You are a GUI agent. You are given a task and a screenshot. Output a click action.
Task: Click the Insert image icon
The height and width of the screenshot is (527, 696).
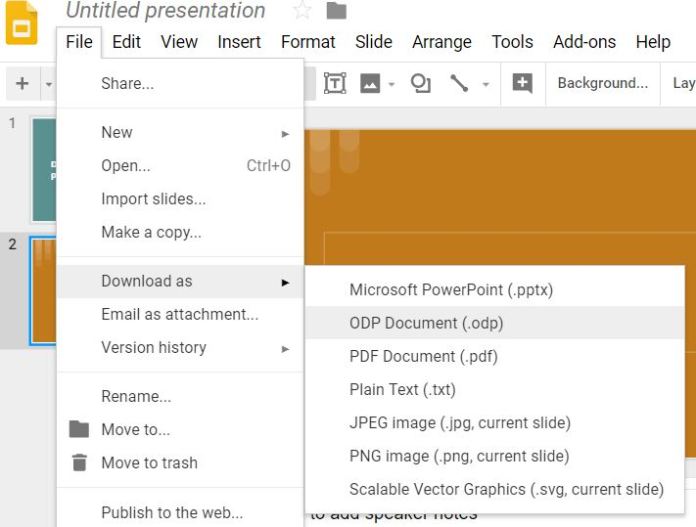(x=370, y=83)
